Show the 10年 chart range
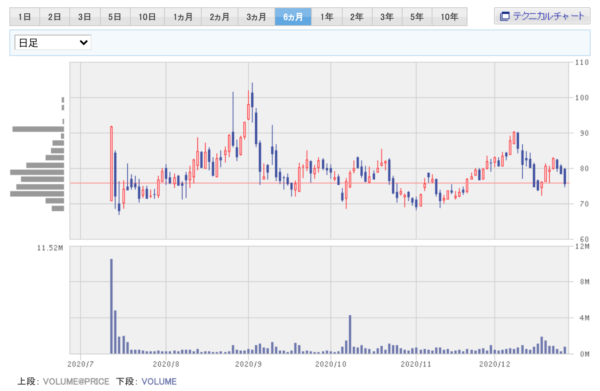 coord(450,17)
